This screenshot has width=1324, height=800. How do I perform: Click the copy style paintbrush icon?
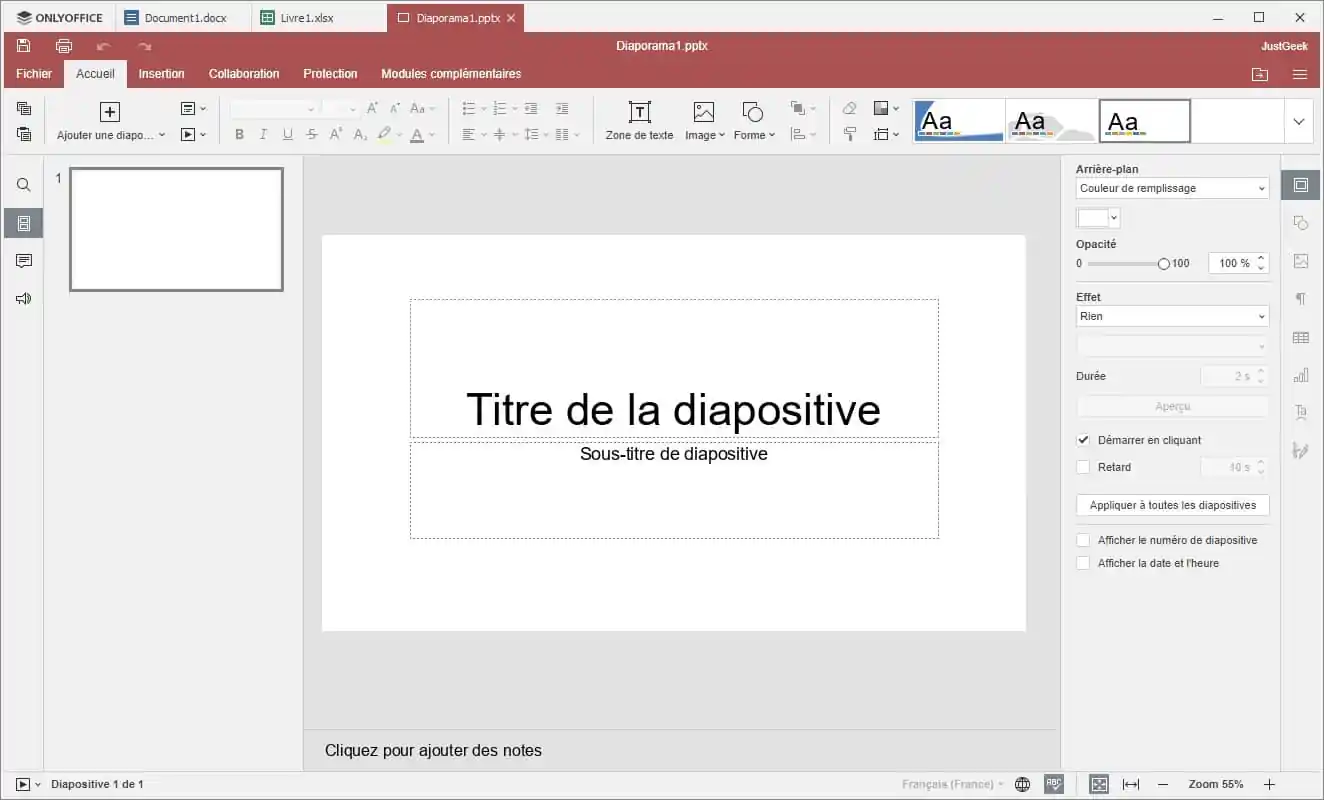tap(850, 134)
